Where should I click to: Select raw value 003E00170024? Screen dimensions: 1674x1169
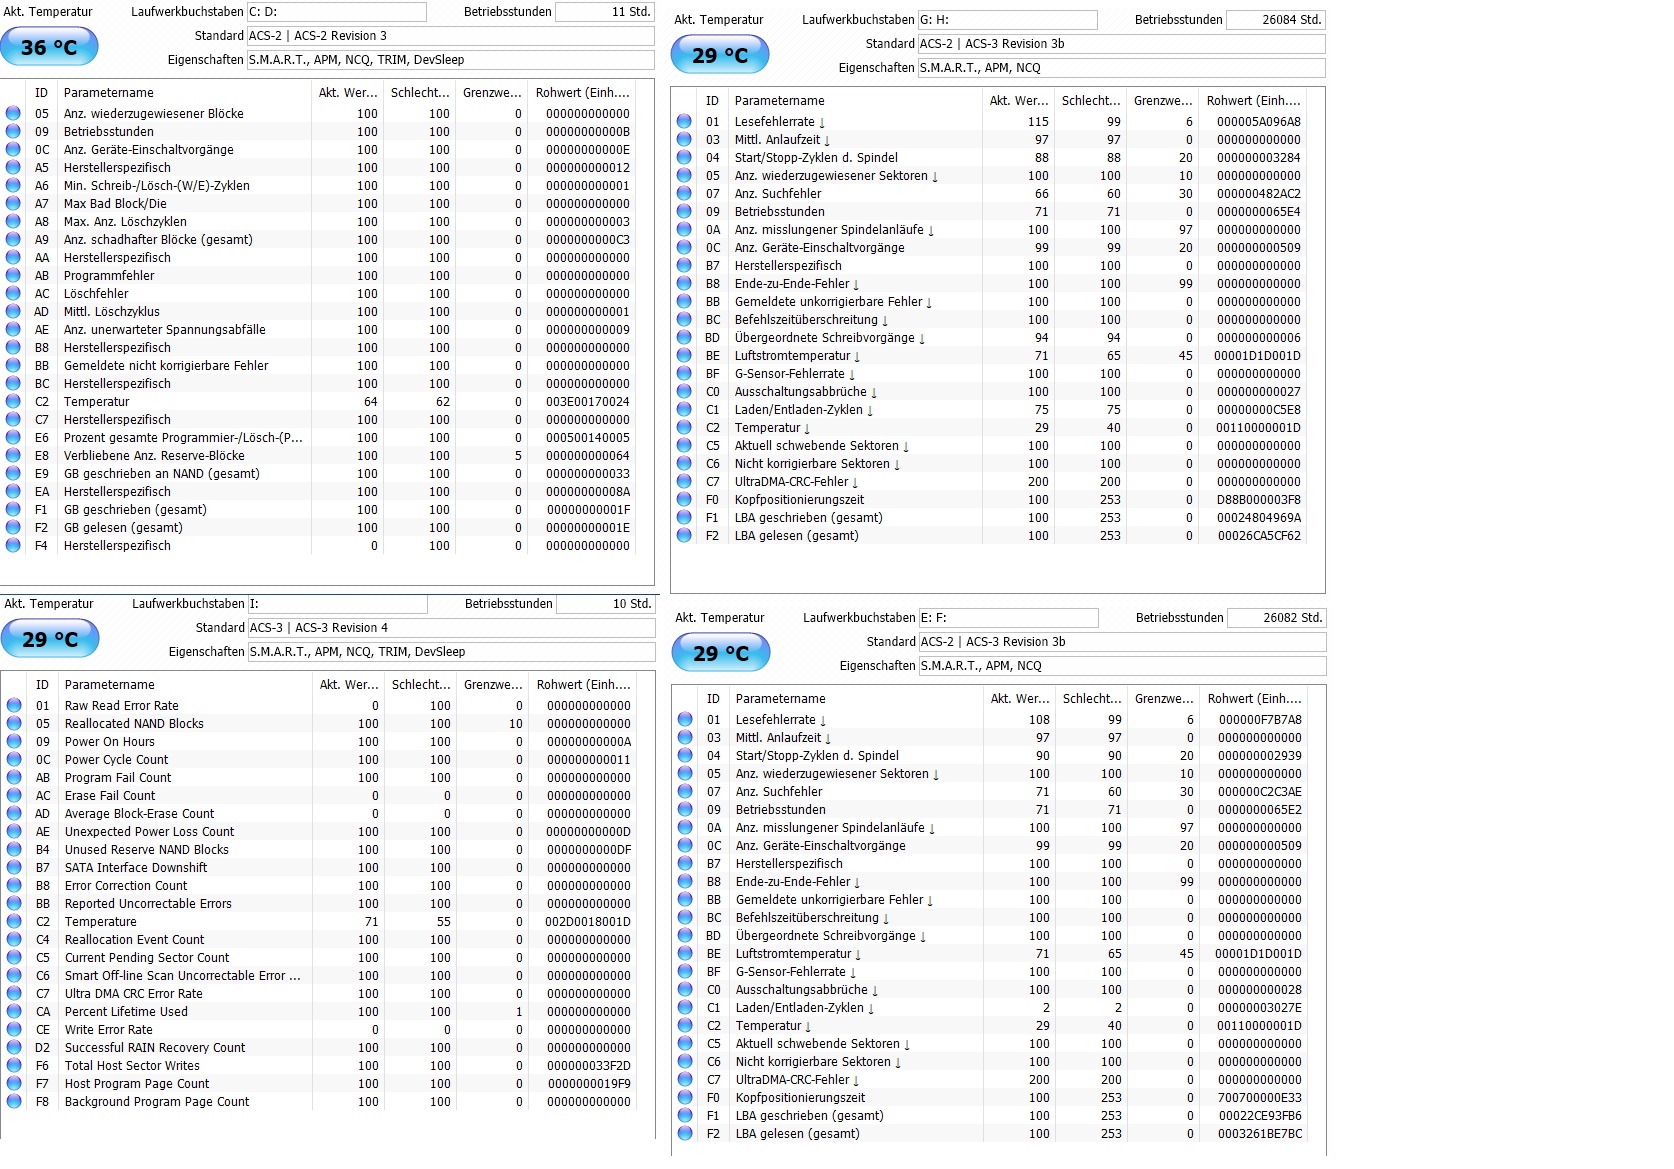click(x=587, y=402)
